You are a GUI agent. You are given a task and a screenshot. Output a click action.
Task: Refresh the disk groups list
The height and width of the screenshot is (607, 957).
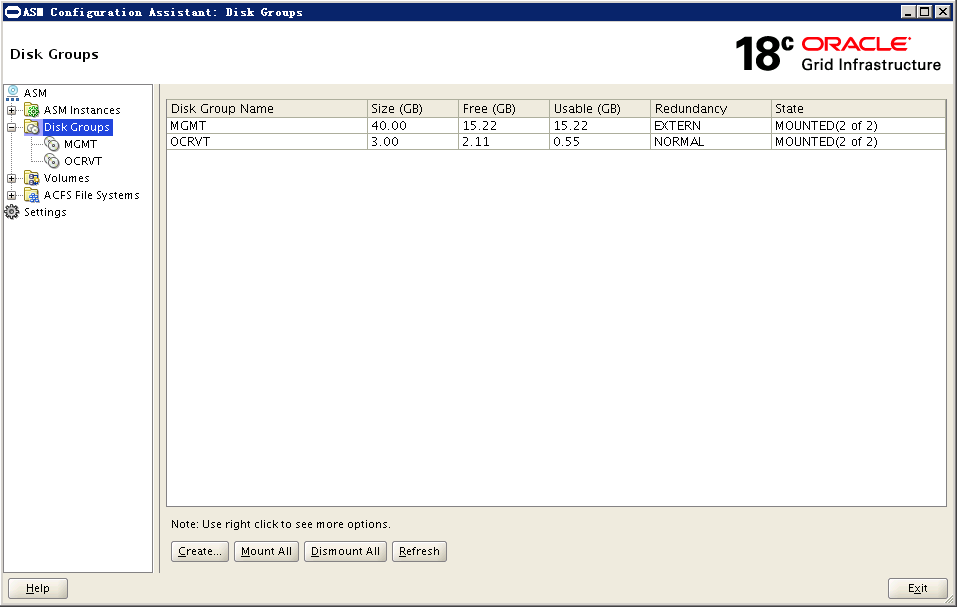[419, 551]
